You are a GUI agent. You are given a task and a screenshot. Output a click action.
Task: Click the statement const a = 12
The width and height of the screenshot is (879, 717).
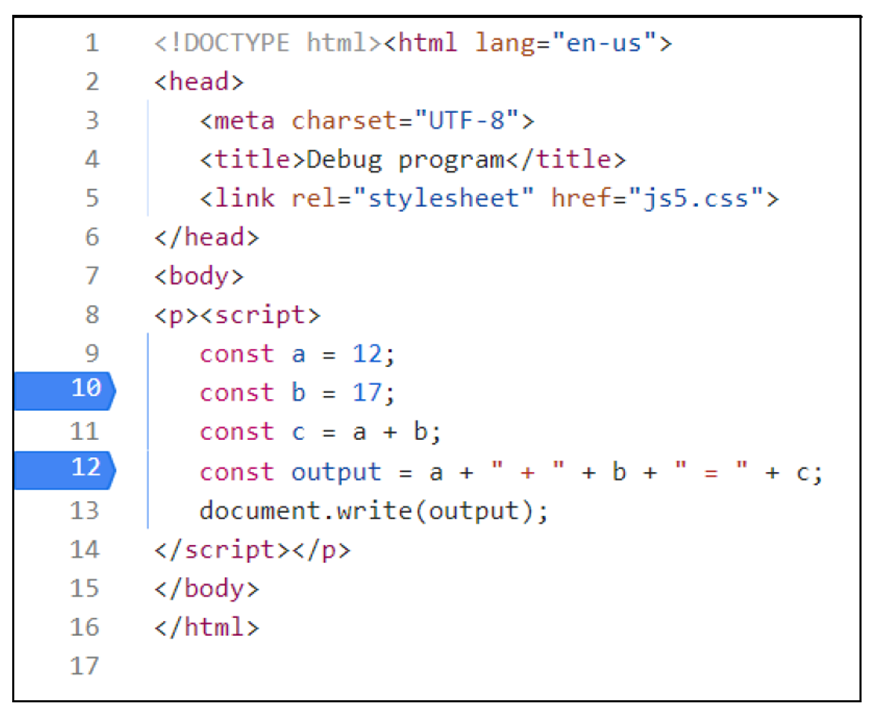tap(298, 354)
